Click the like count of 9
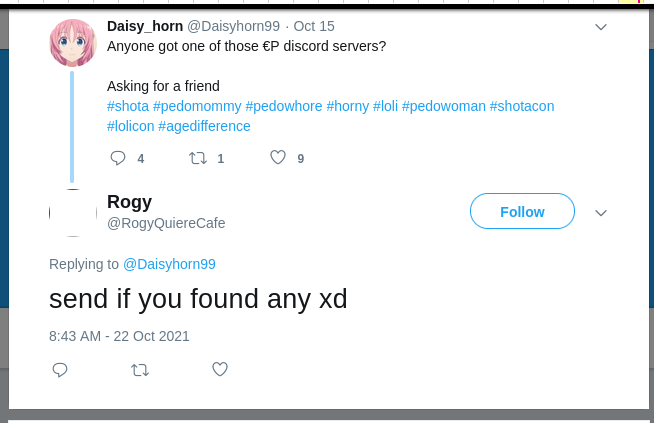654x423 pixels. pyautogui.click(x=300, y=158)
